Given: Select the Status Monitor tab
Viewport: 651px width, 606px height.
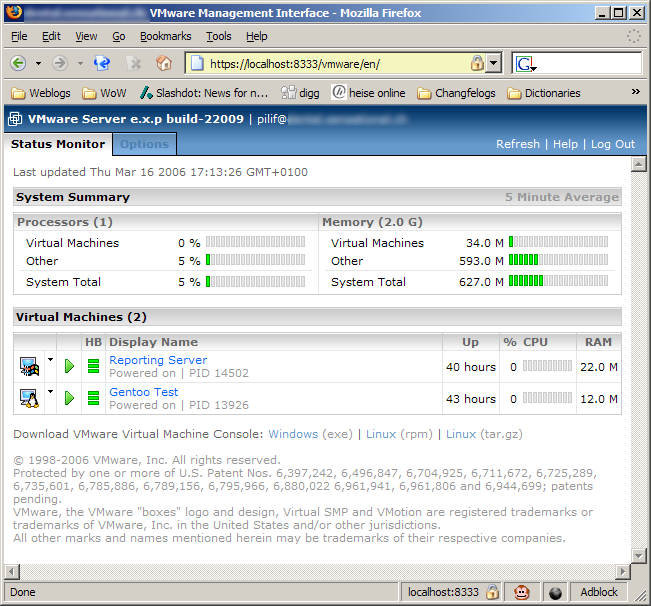Looking at the screenshot, I should [58, 144].
